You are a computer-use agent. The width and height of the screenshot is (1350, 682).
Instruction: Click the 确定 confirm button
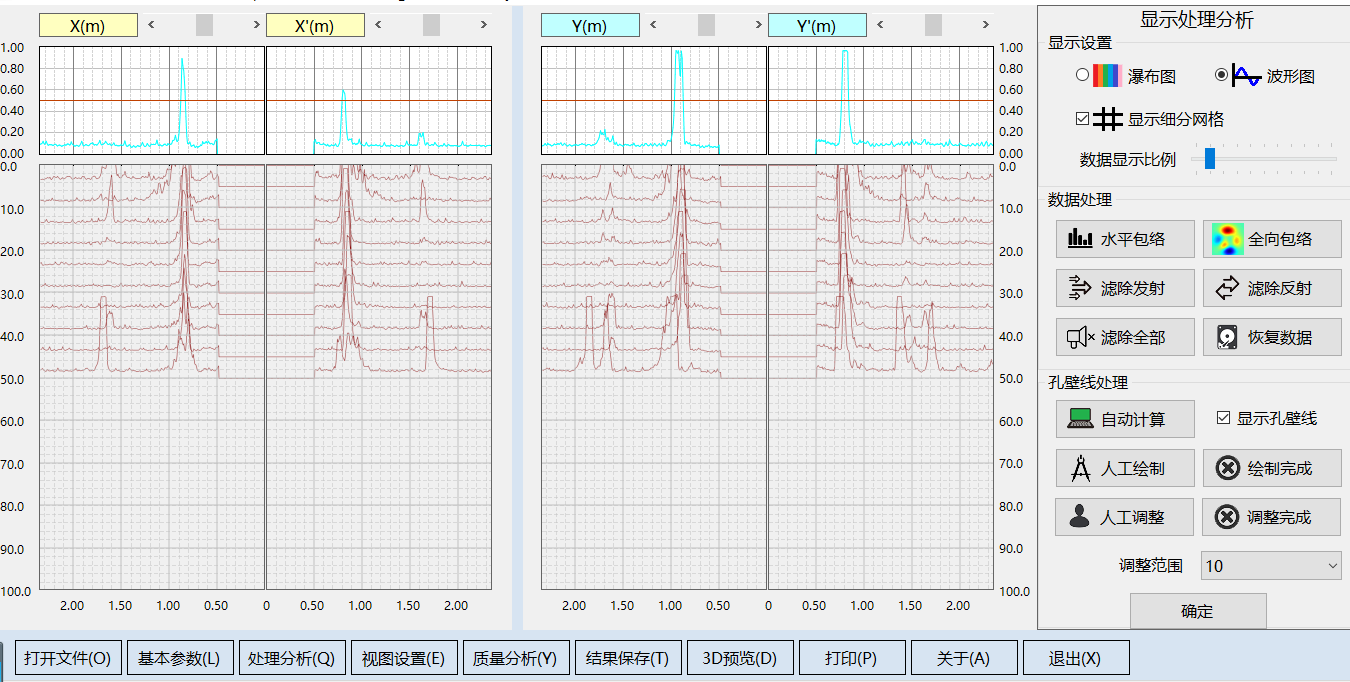pos(1198,611)
